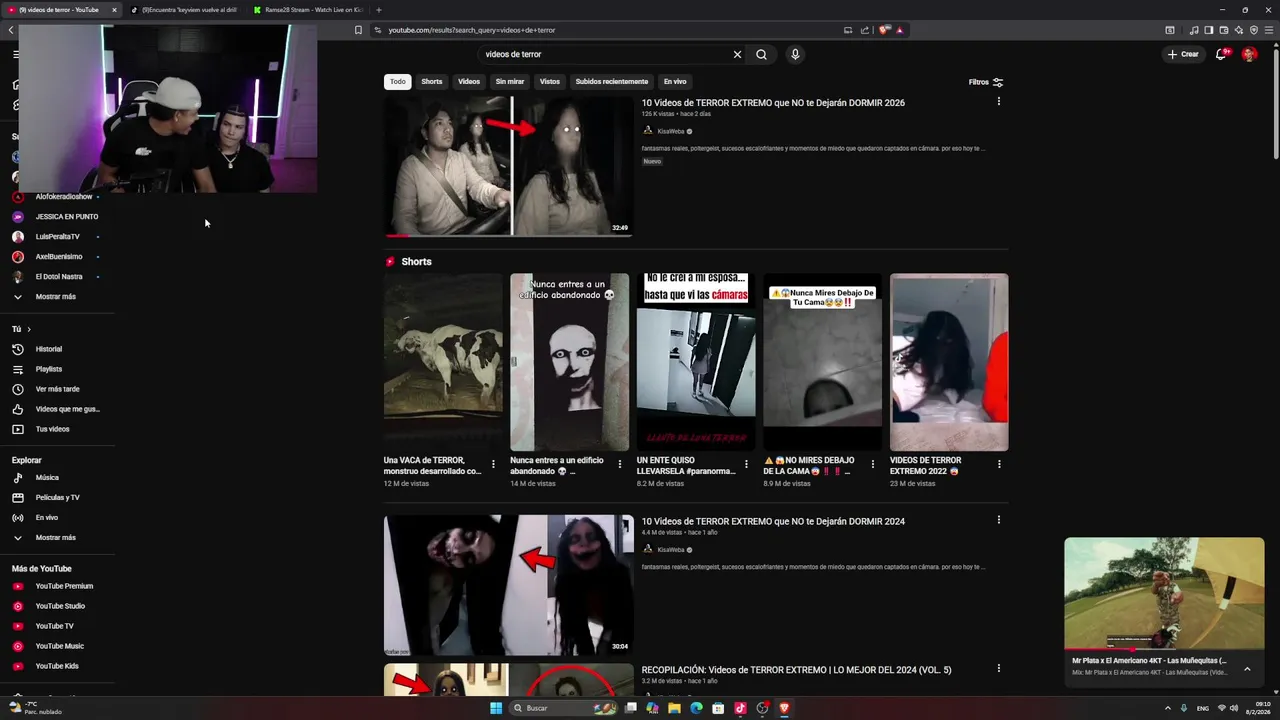Open the notifications bell
The image size is (1280, 720).
pyautogui.click(x=1221, y=54)
